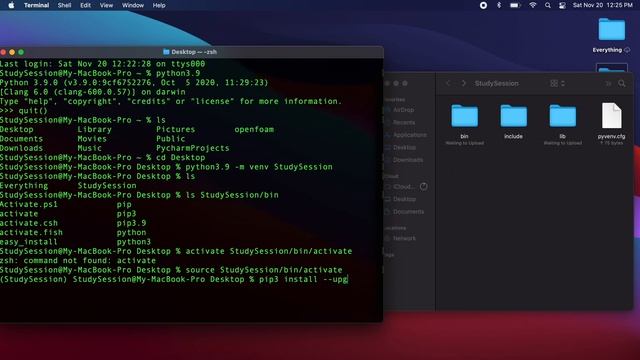Click the date and time display
The image size is (640, 360).
click(x=602, y=5)
